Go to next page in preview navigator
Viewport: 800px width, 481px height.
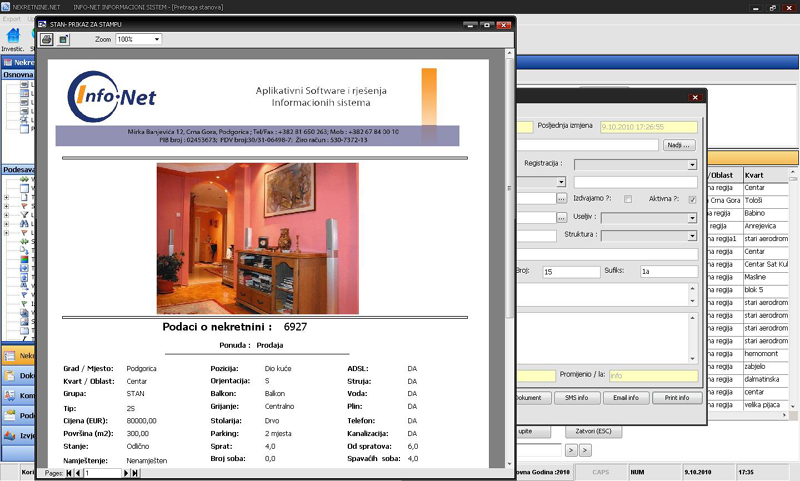click(126, 473)
